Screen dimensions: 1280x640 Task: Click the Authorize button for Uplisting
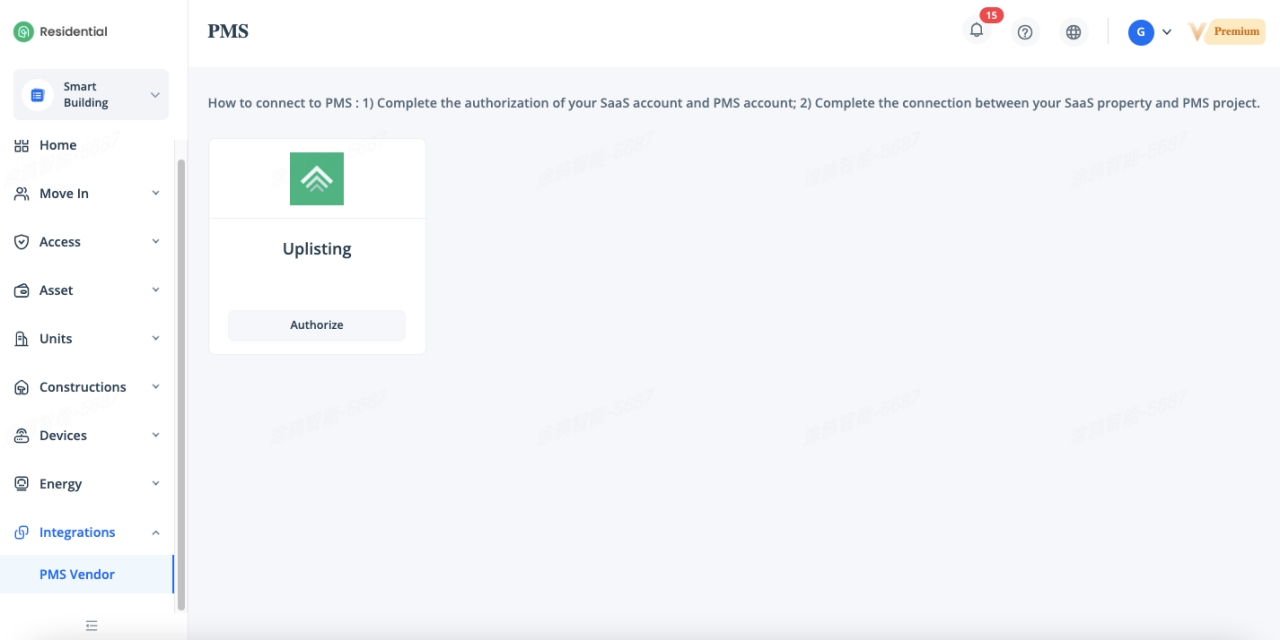point(317,325)
